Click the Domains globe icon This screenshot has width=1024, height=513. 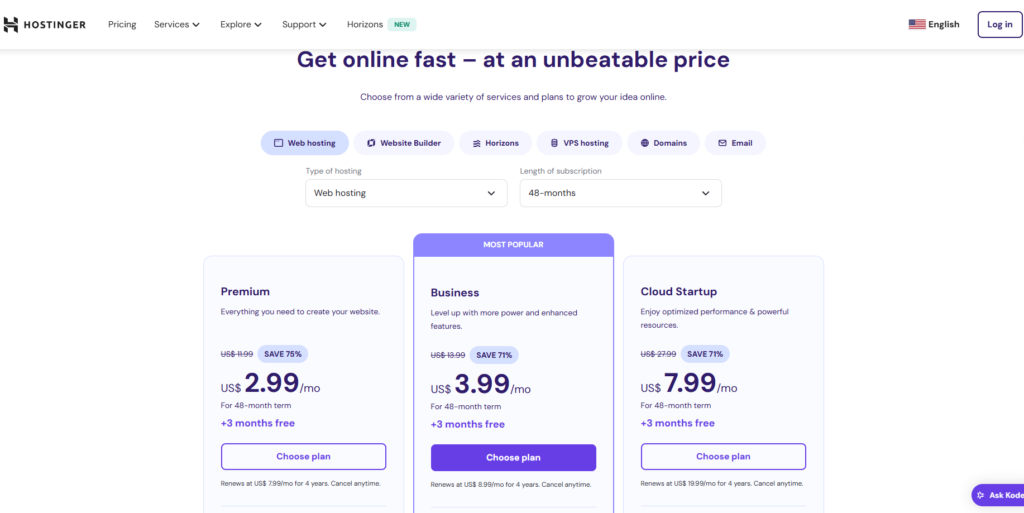[x=645, y=143]
